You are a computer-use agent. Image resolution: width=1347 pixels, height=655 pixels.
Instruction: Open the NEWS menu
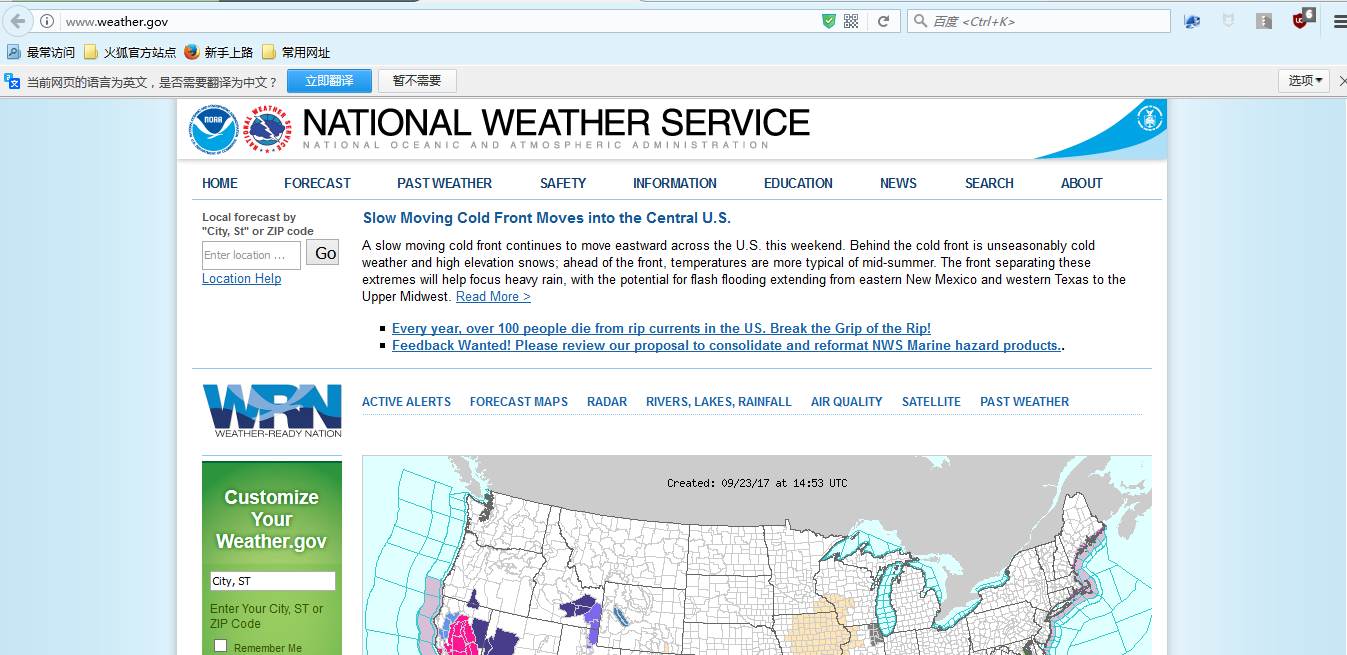click(x=898, y=183)
